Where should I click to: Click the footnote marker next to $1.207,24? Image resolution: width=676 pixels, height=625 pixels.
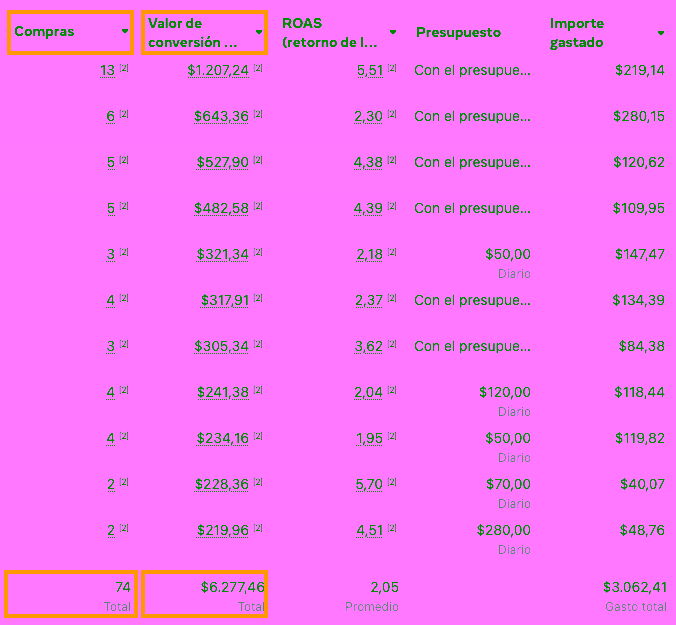[x=257, y=69]
